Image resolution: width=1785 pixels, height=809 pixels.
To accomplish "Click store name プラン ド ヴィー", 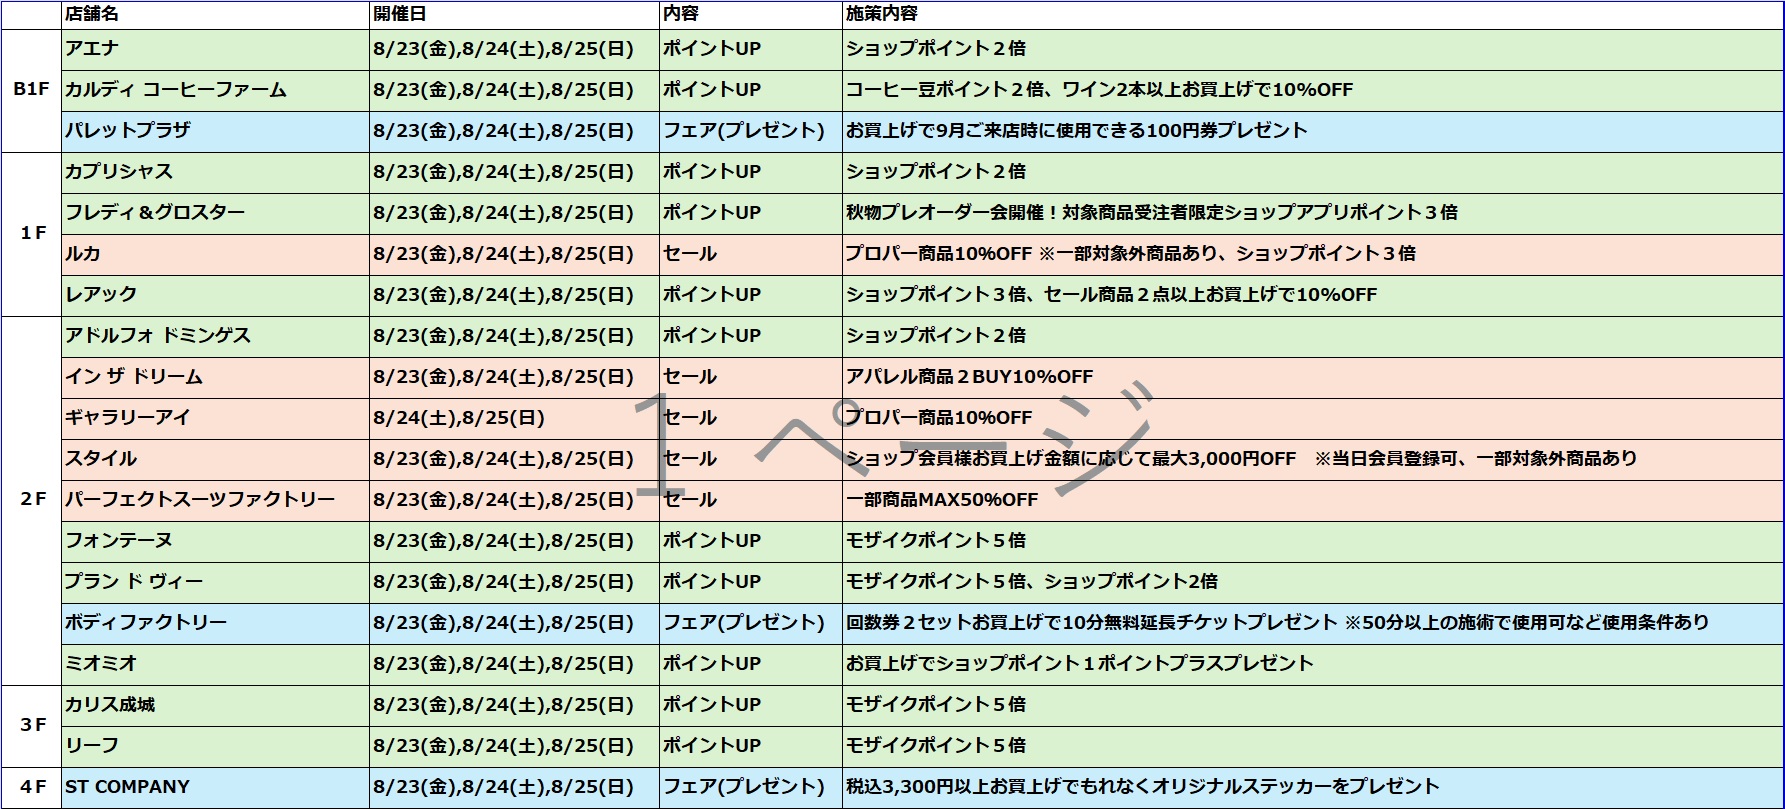I will coord(134,582).
